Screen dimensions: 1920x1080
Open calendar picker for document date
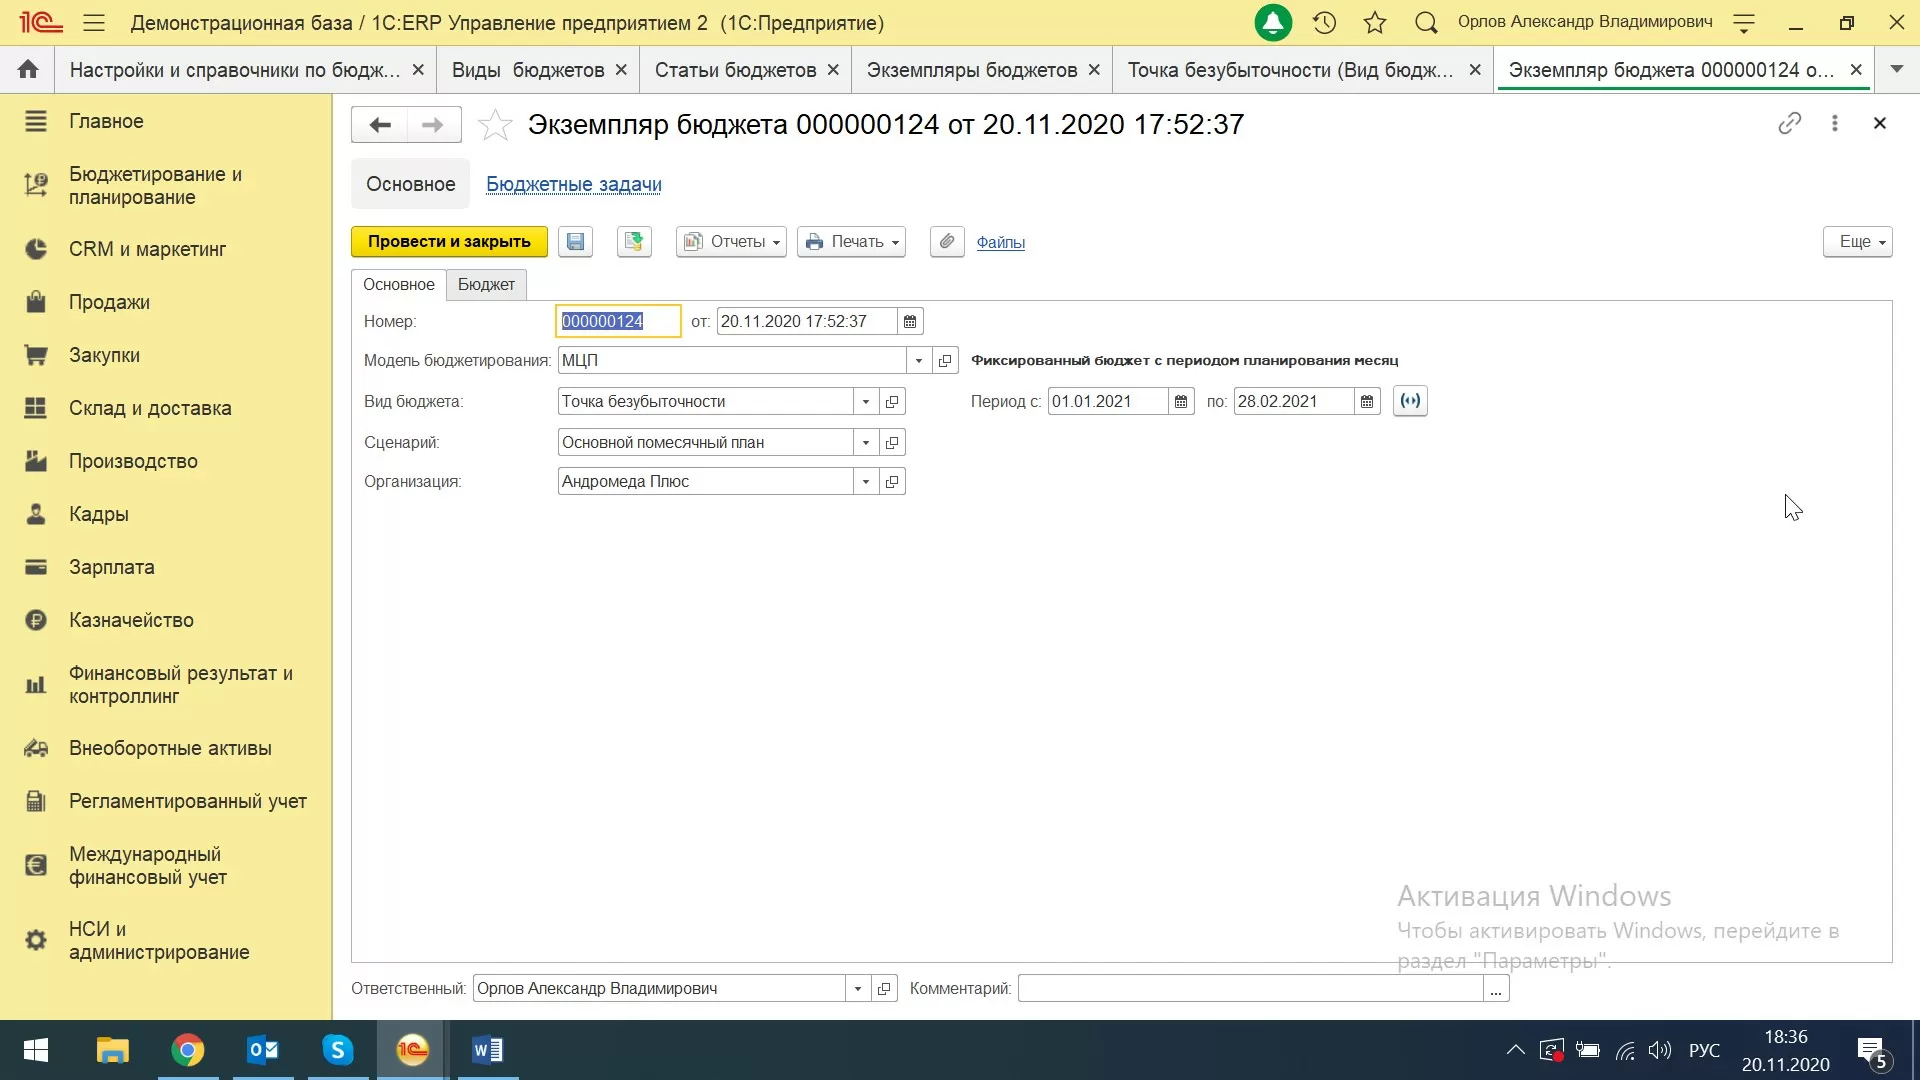tap(910, 321)
